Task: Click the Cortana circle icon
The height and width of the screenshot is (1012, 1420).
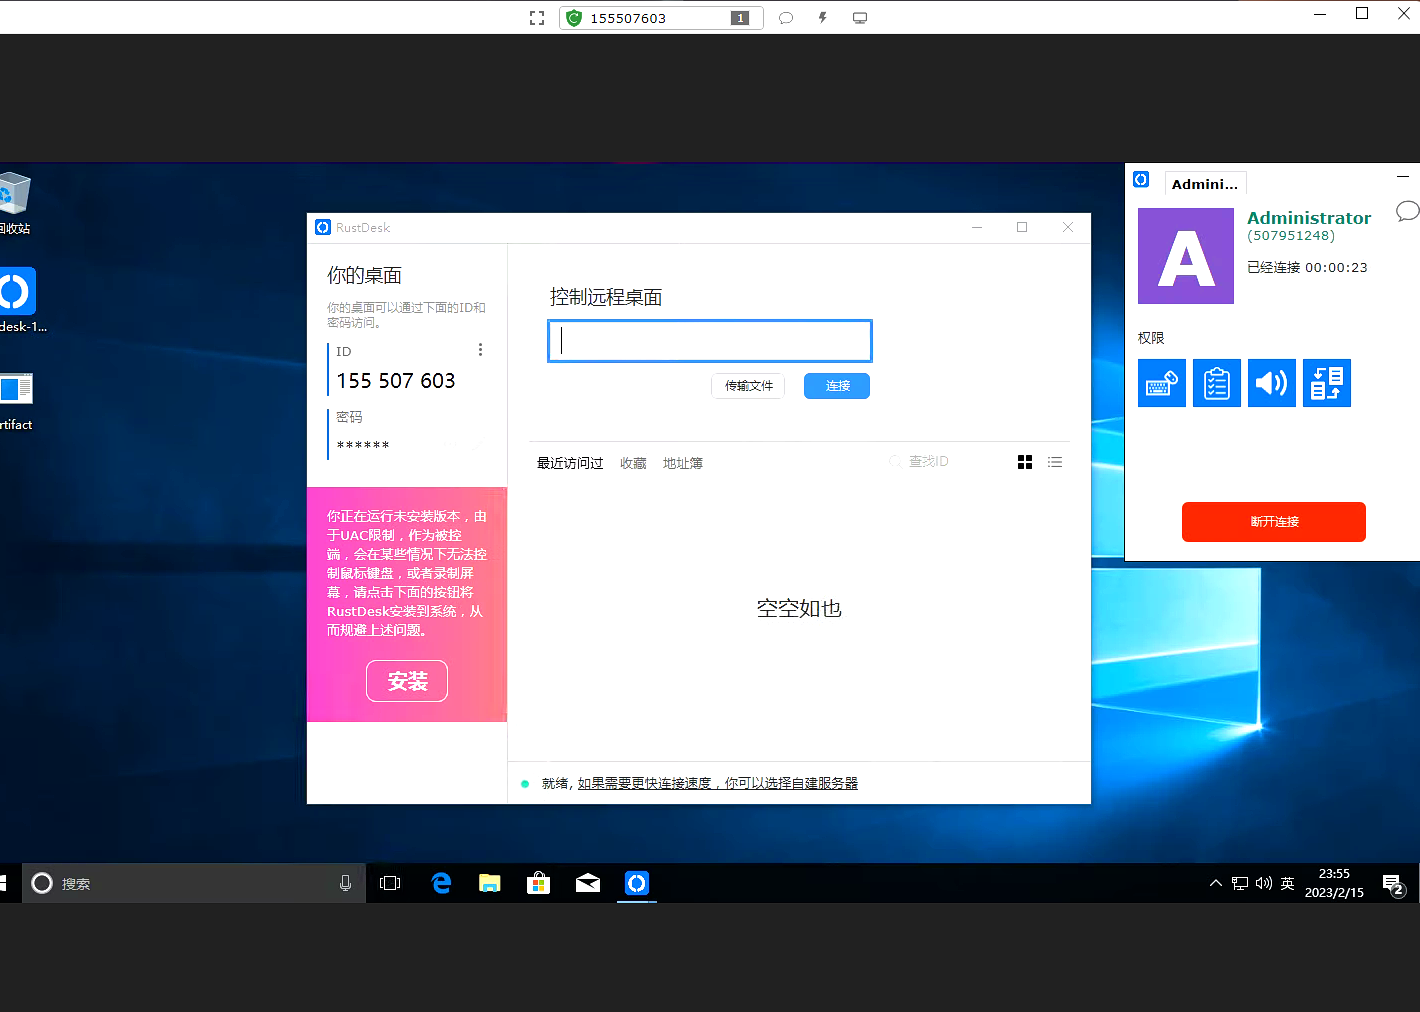Action: click(42, 883)
